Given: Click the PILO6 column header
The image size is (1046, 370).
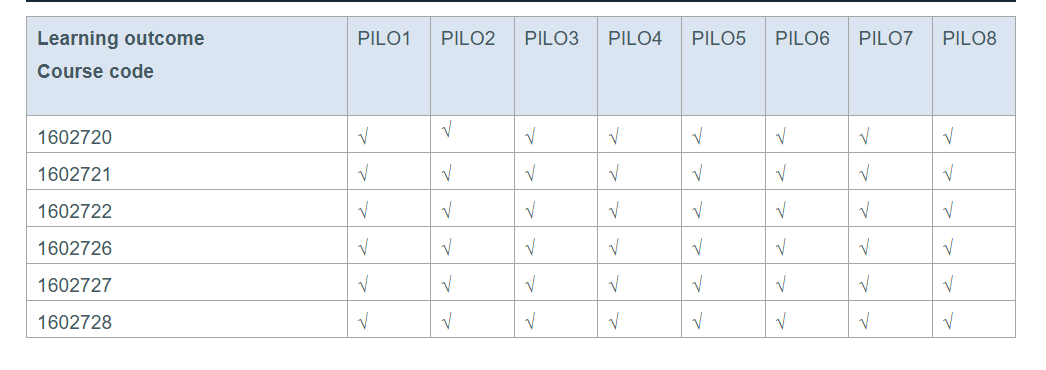Looking at the screenshot, I should [x=803, y=39].
